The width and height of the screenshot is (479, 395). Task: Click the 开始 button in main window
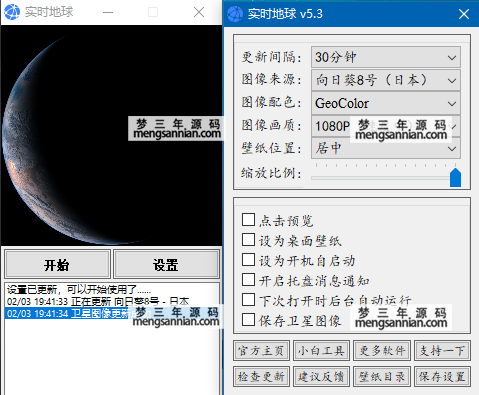[x=57, y=265]
